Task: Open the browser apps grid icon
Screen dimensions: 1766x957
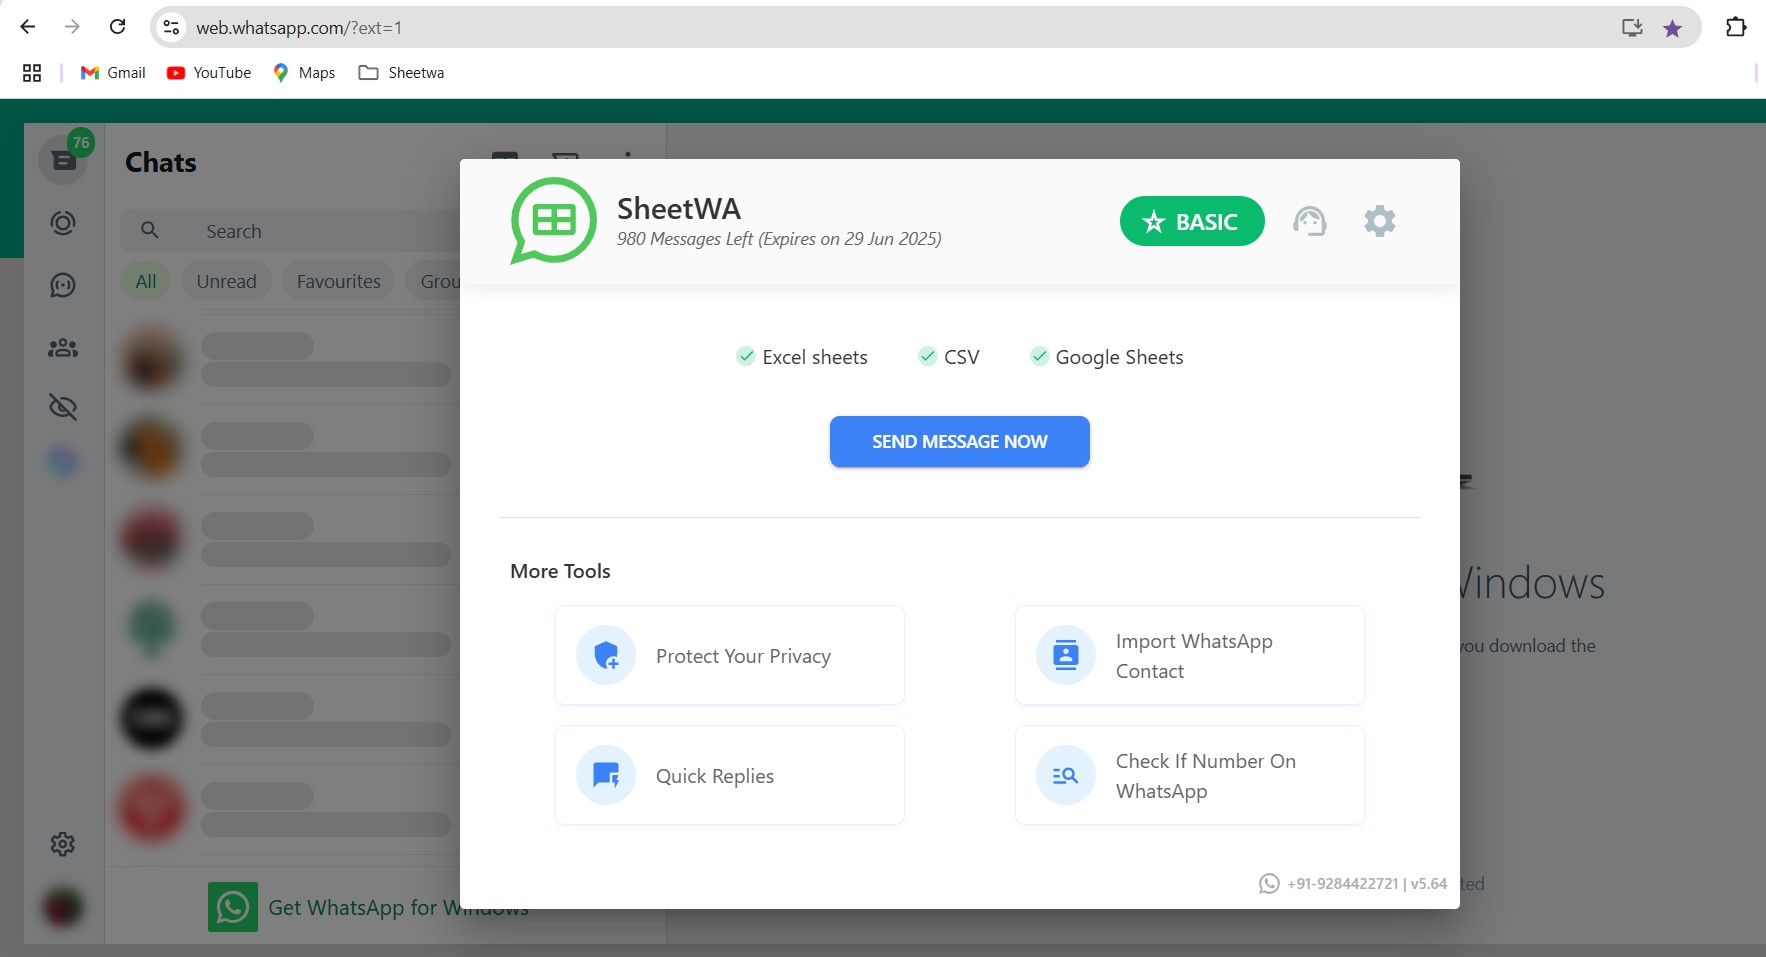Action: (x=32, y=73)
